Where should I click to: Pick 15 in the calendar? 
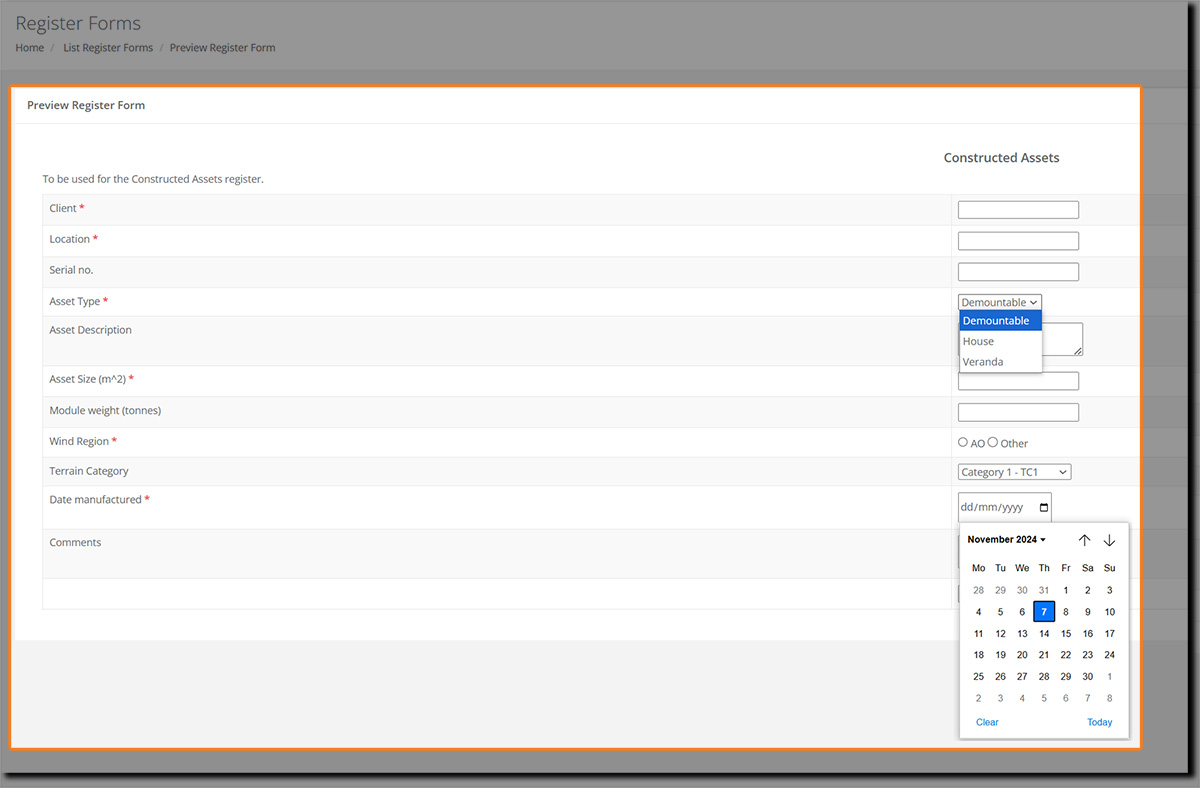pos(1066,634)
